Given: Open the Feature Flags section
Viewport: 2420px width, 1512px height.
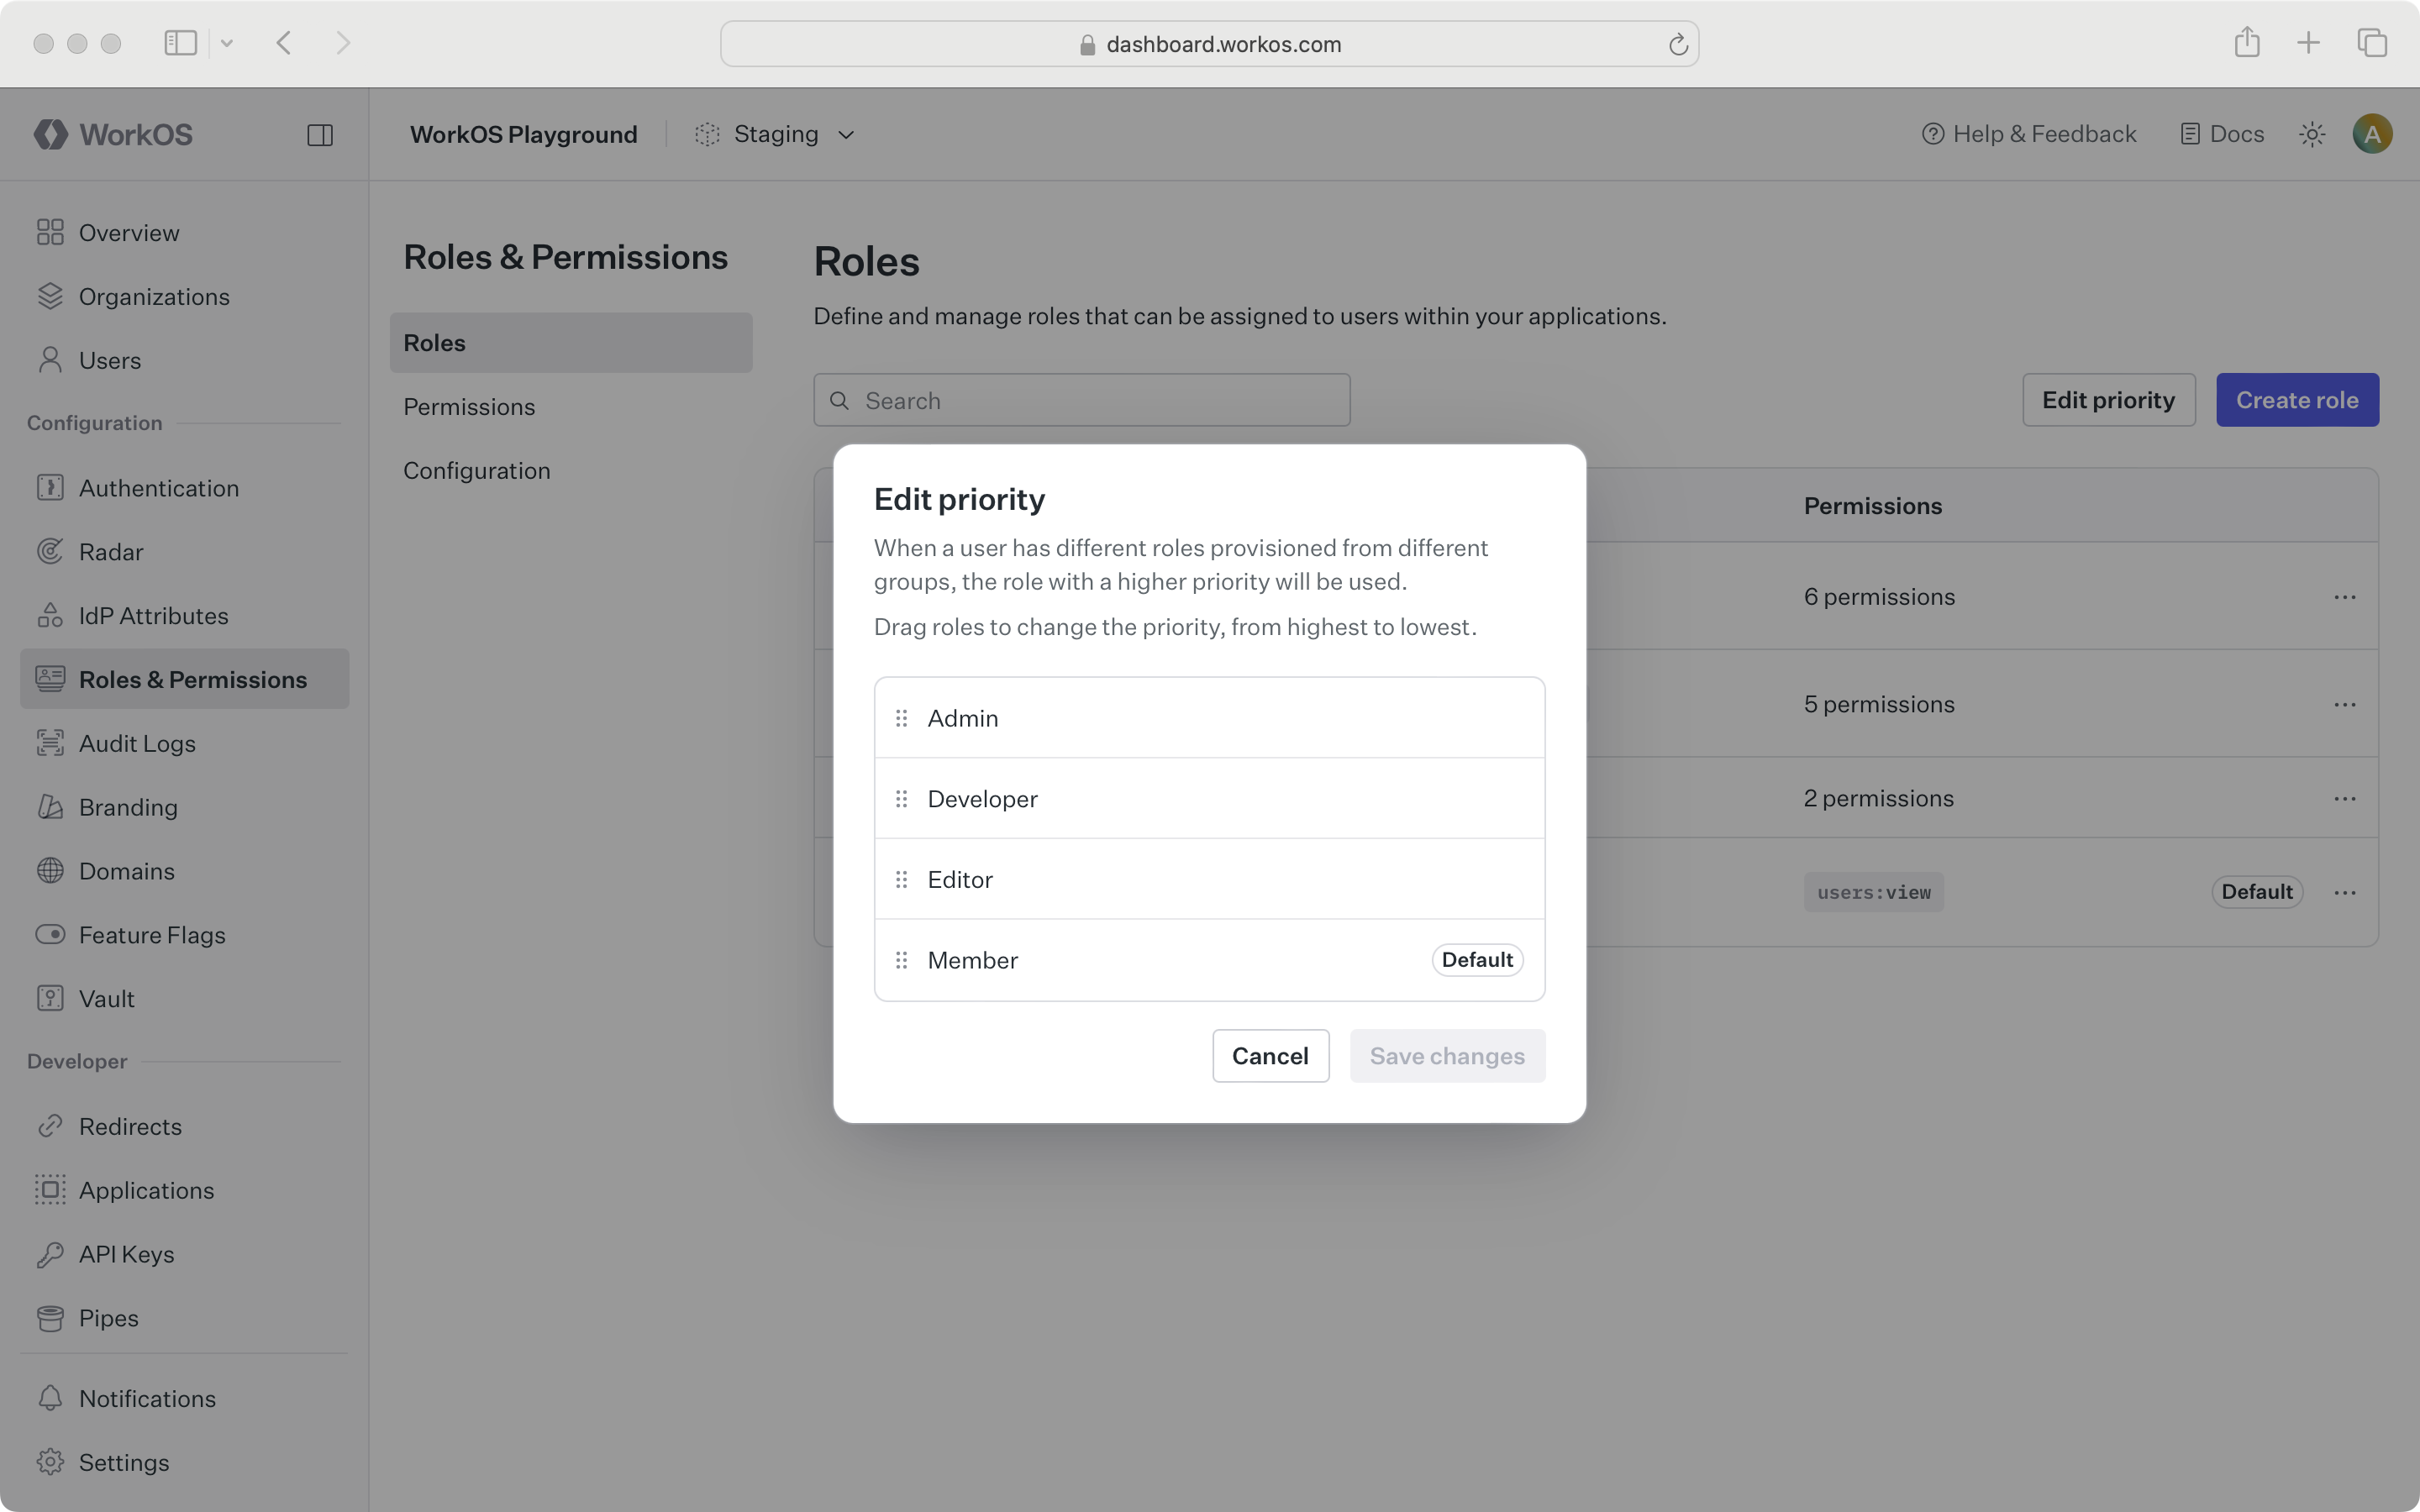Looking at the screenshot, I should 152,935.
